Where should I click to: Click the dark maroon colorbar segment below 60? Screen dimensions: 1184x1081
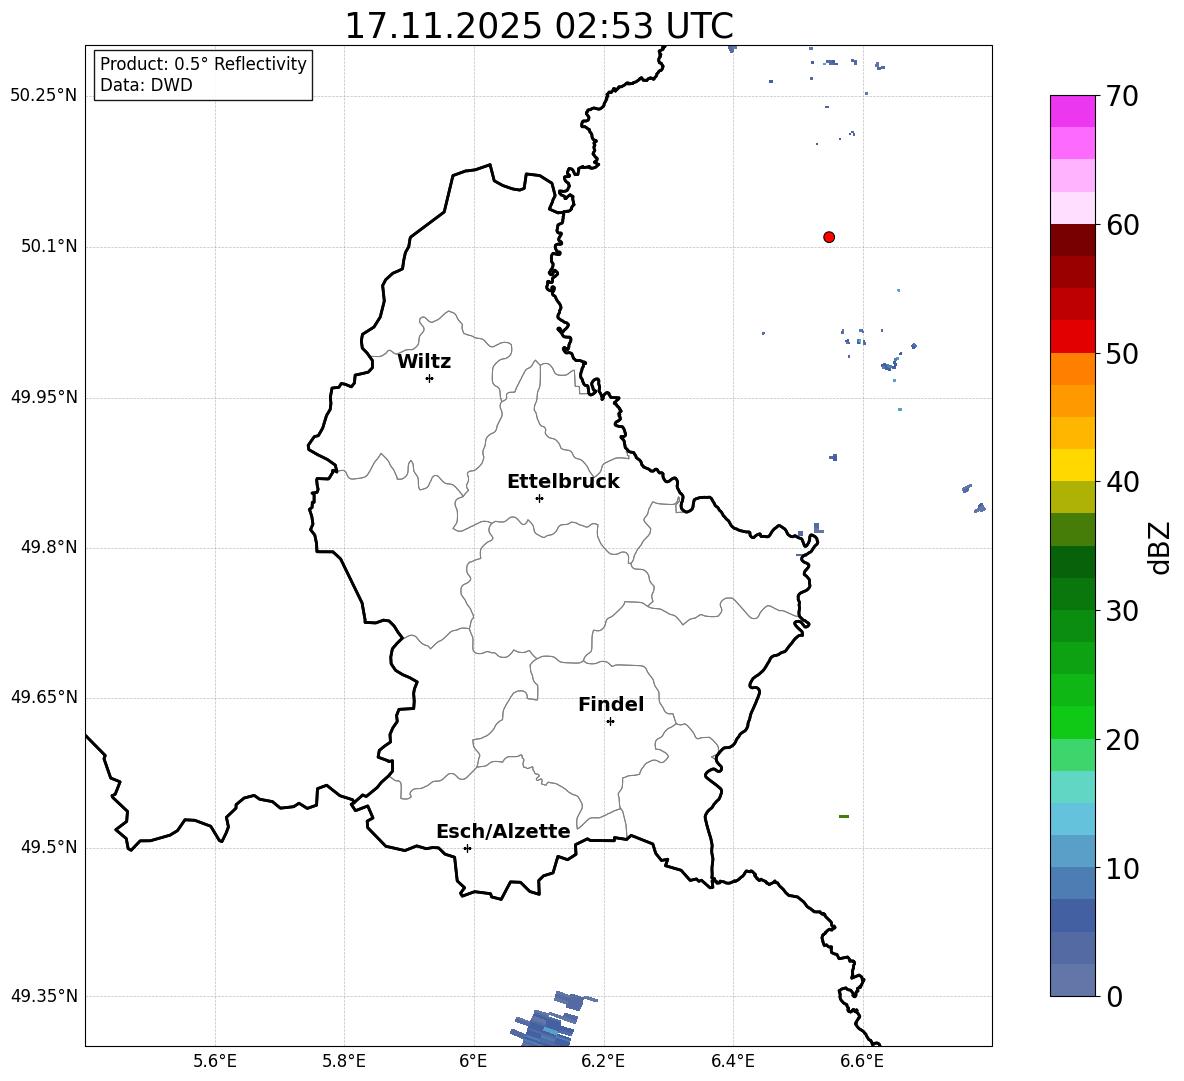click(1073, 240)
